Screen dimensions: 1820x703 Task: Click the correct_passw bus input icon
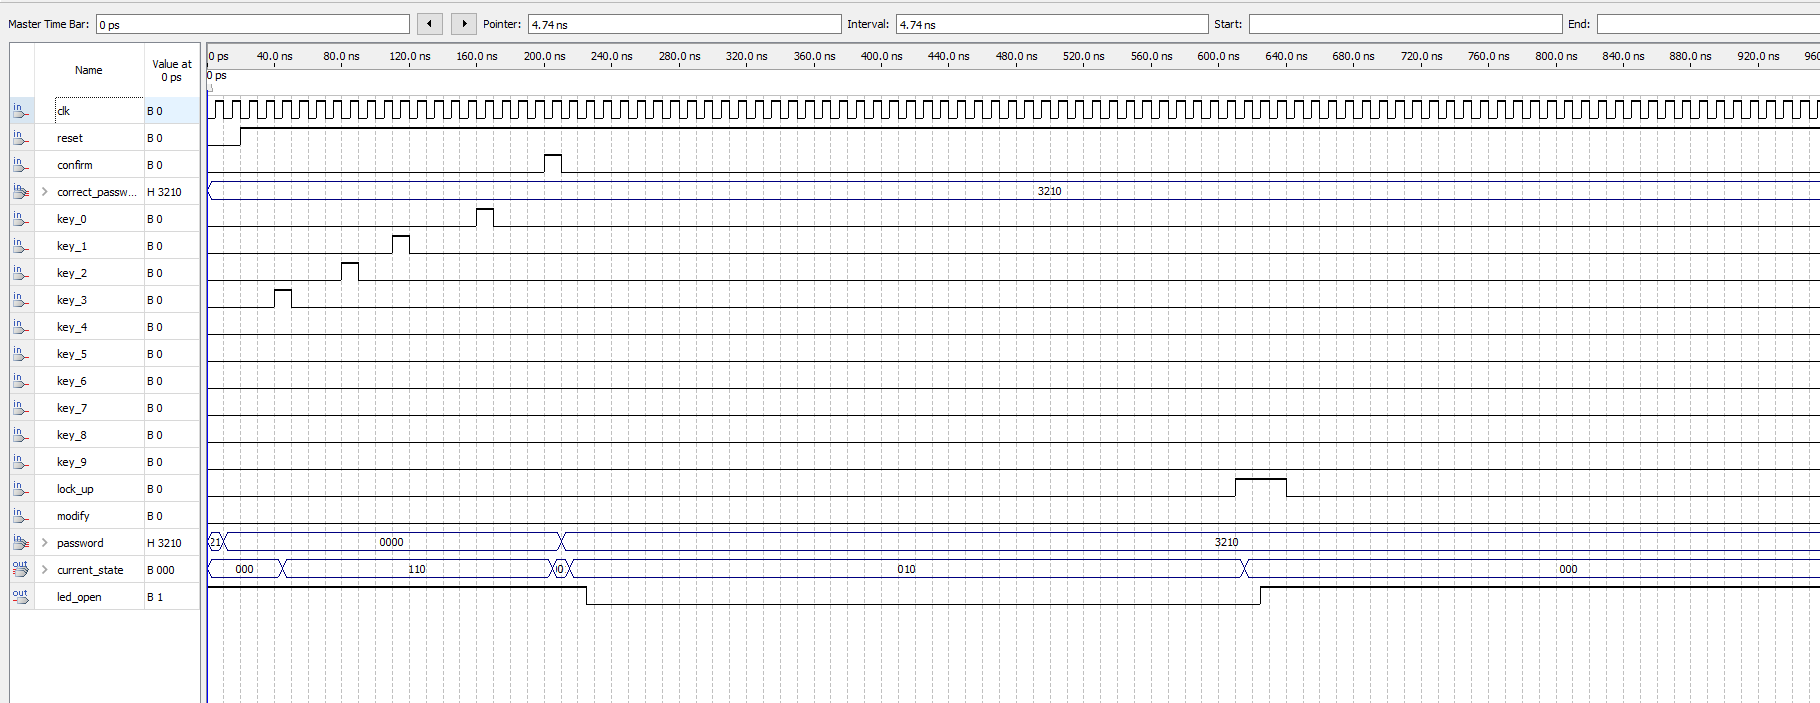click(x=21, y=192)
